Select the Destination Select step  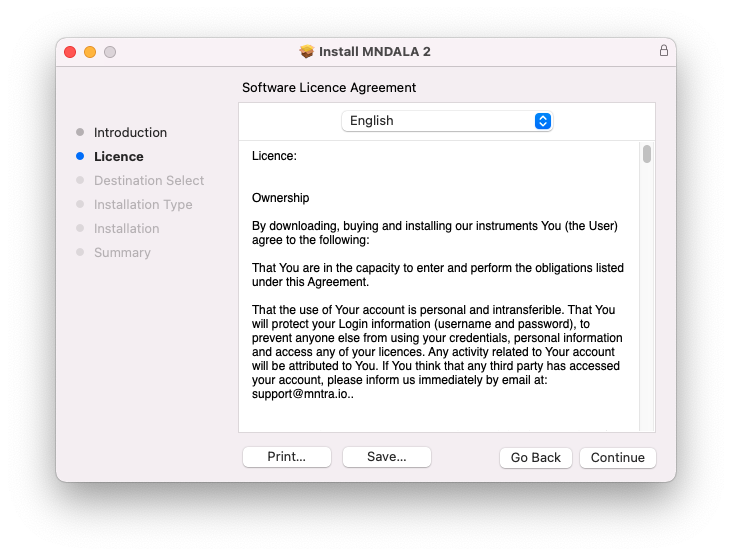click(149, 181)
